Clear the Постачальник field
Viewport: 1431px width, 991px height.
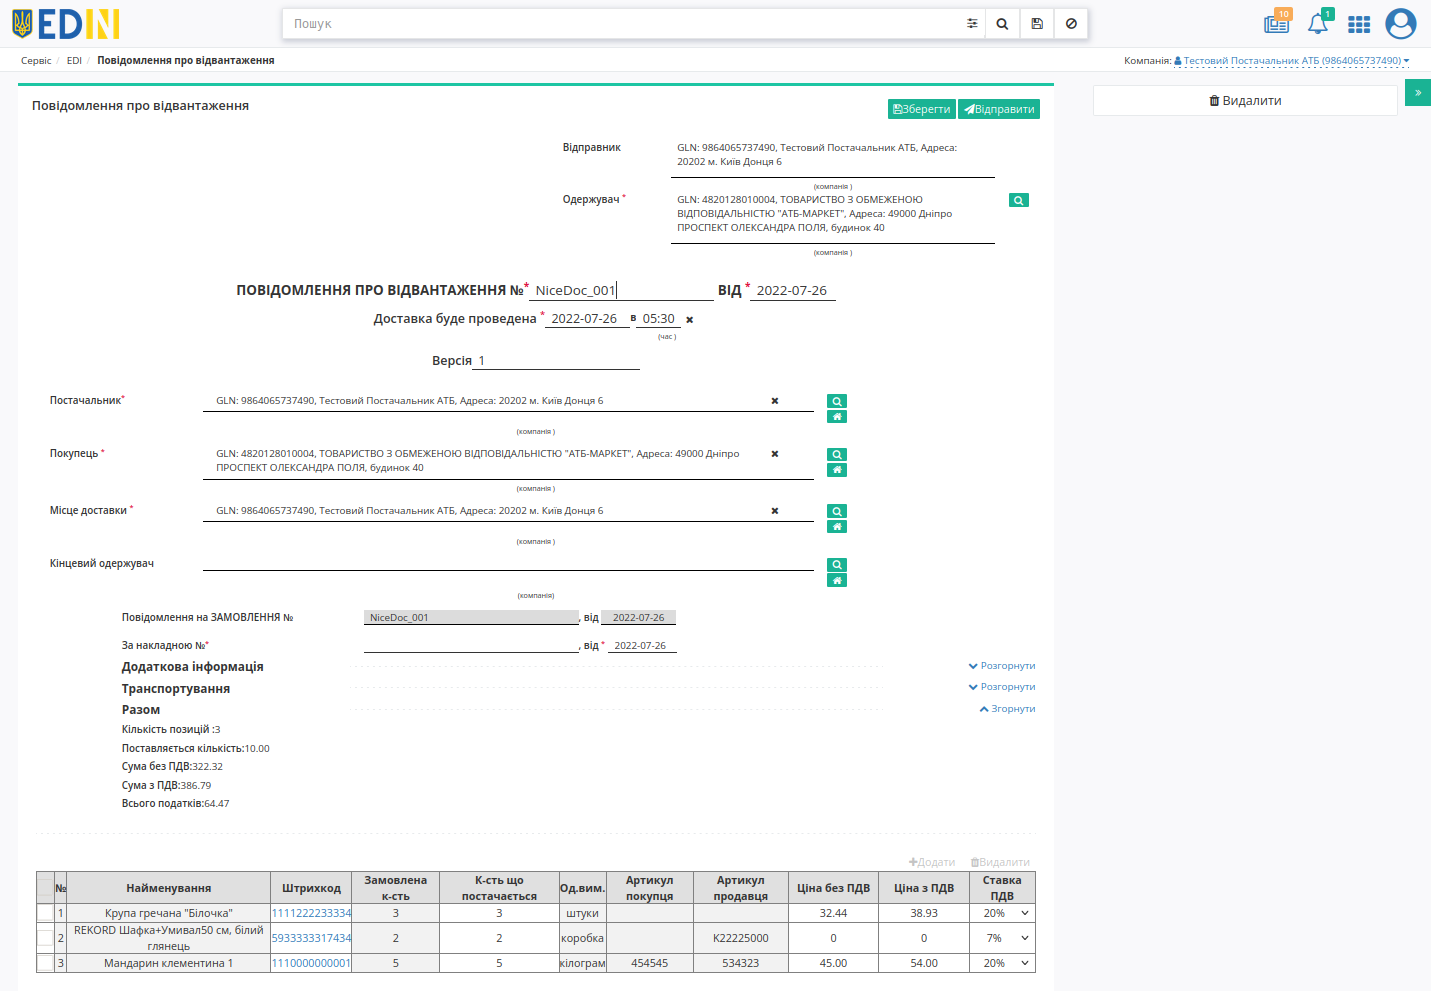774,401
